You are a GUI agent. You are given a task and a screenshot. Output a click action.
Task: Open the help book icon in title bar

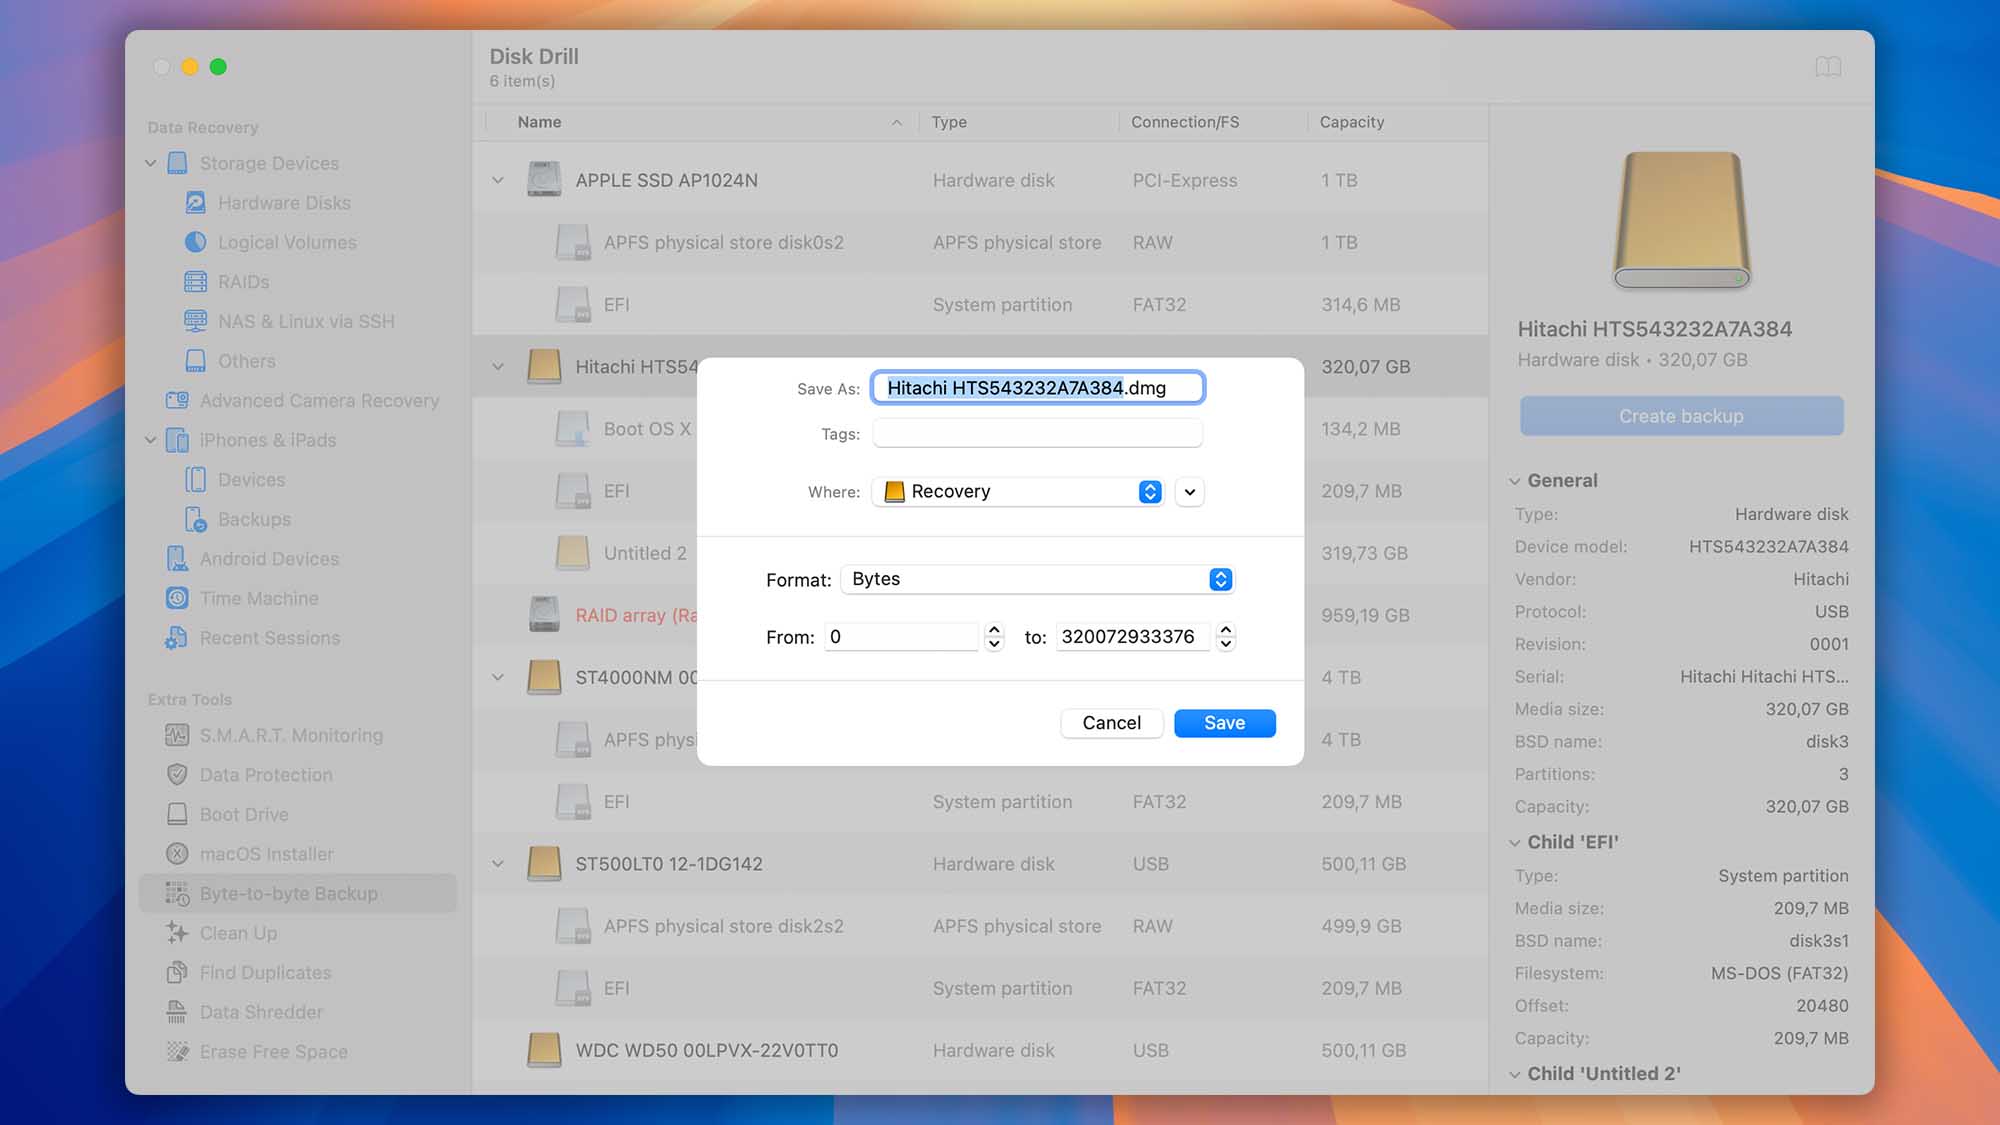1828,67
